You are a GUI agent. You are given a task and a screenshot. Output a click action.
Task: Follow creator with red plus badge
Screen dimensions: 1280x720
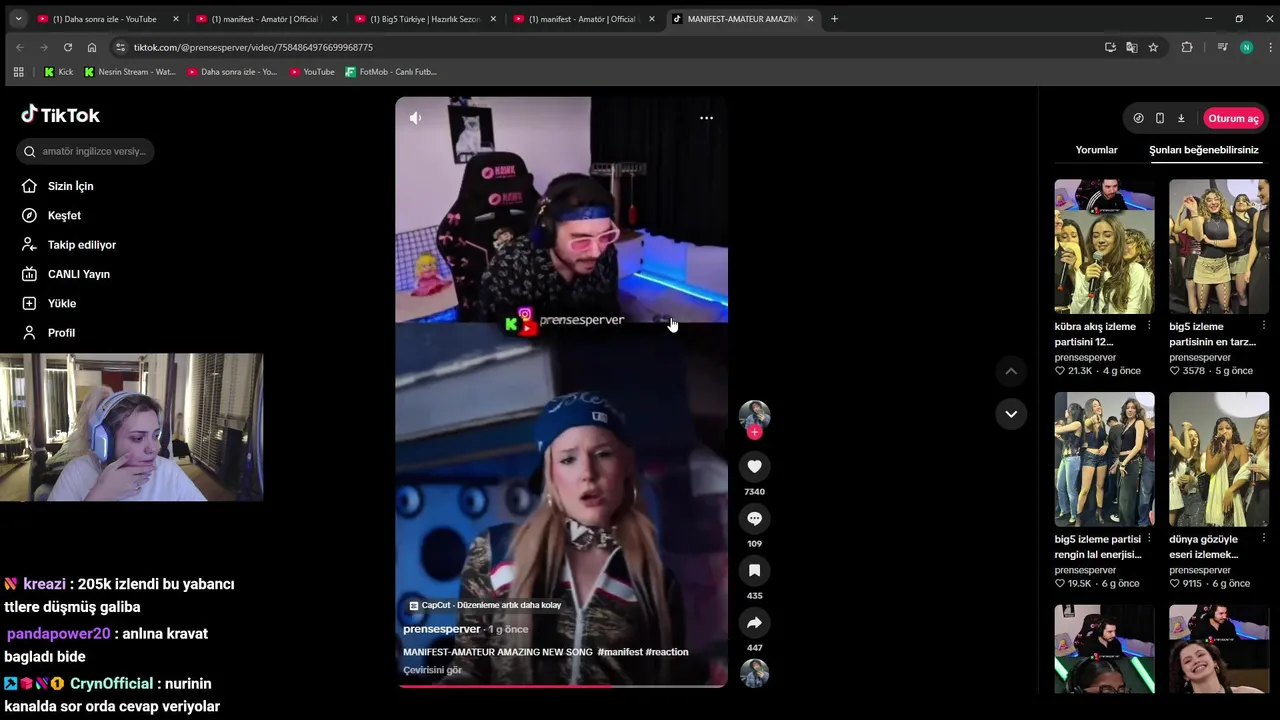(x=754, y=432)
